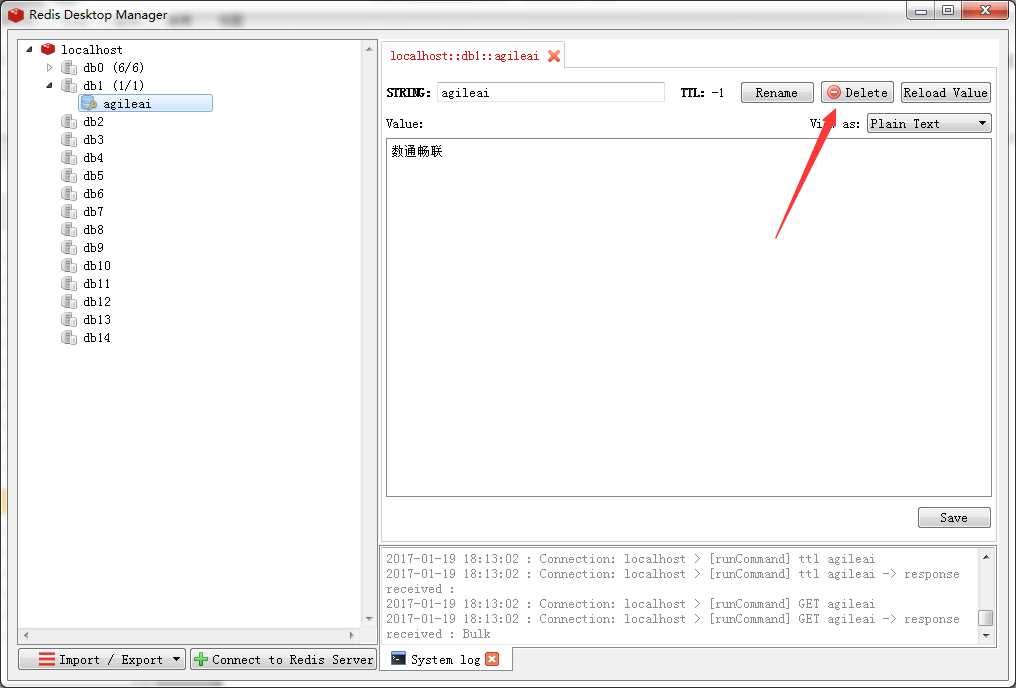Delete the agileai key
The image size is (1016, 688).
(x=857, y=93)
